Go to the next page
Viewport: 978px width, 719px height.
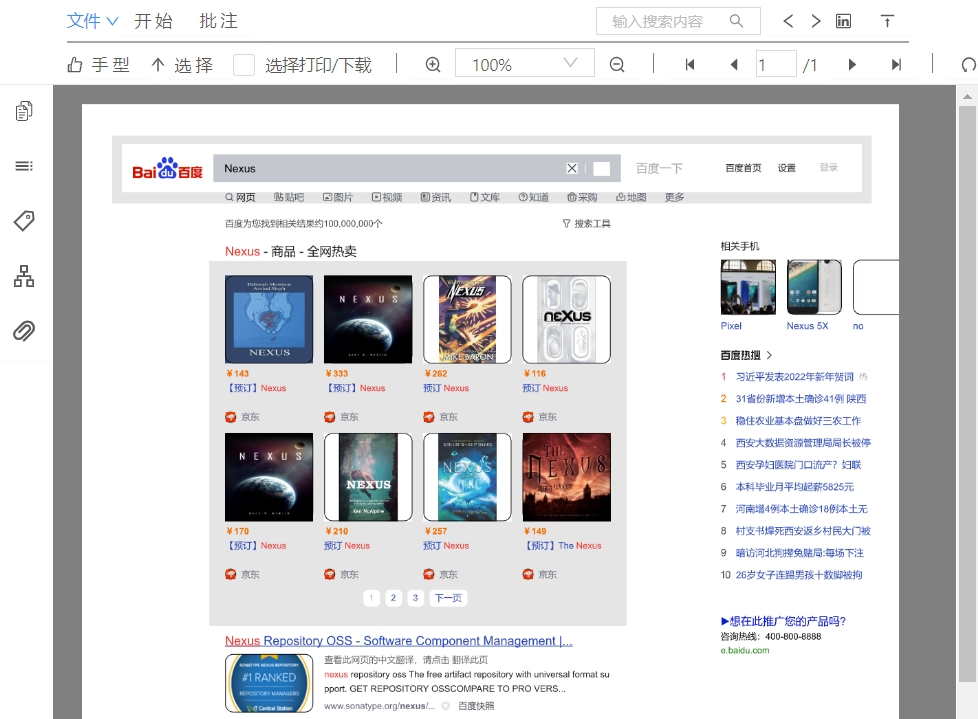pyautogui.click(x=852, y=65)
